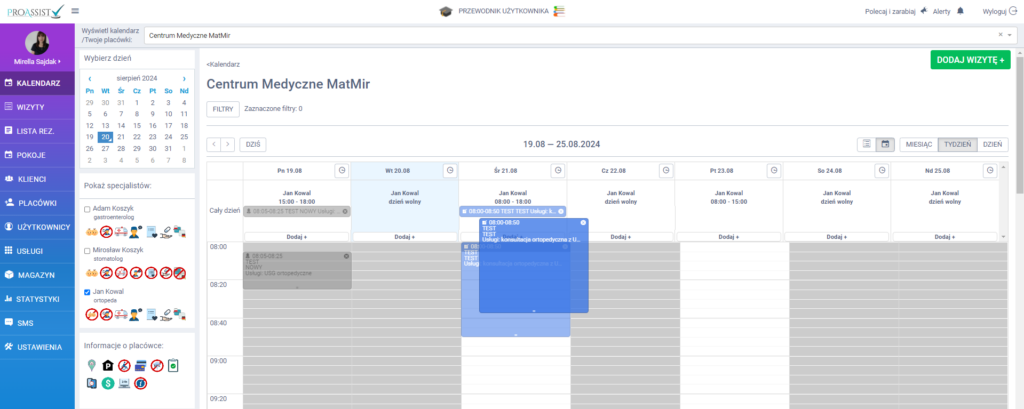Select the calendar grid view icon
1024x409 pixels.
(x=884, y=144)
